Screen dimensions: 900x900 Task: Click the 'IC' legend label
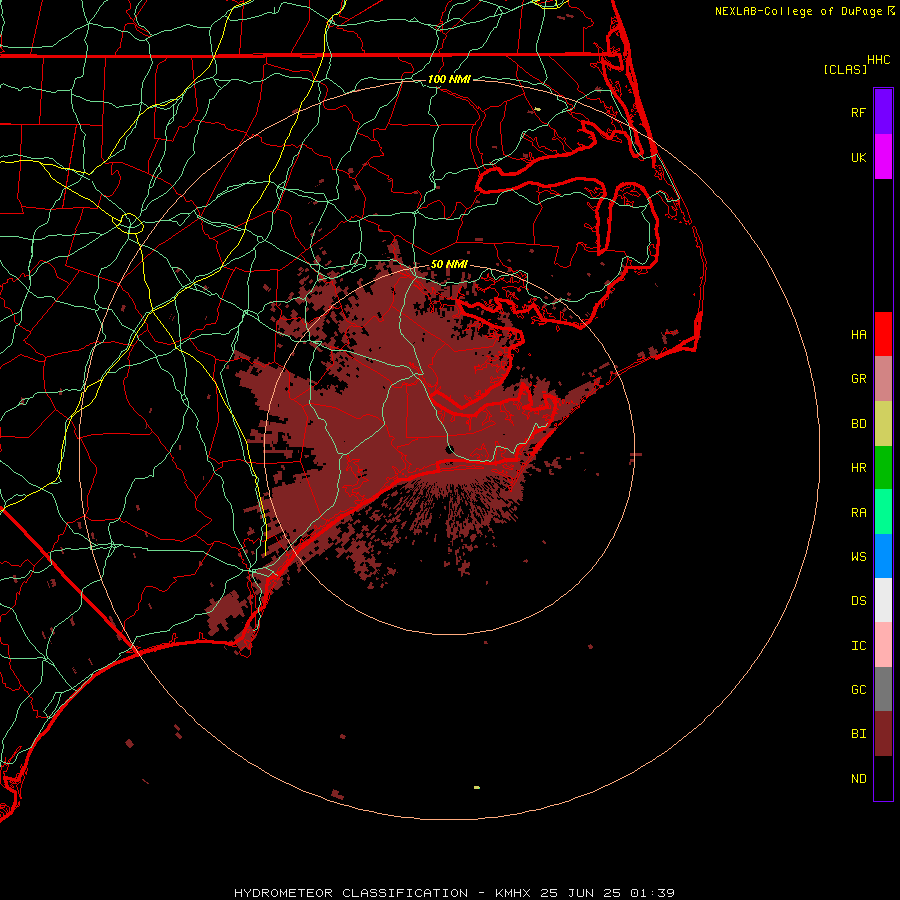(x=858, y=646)
